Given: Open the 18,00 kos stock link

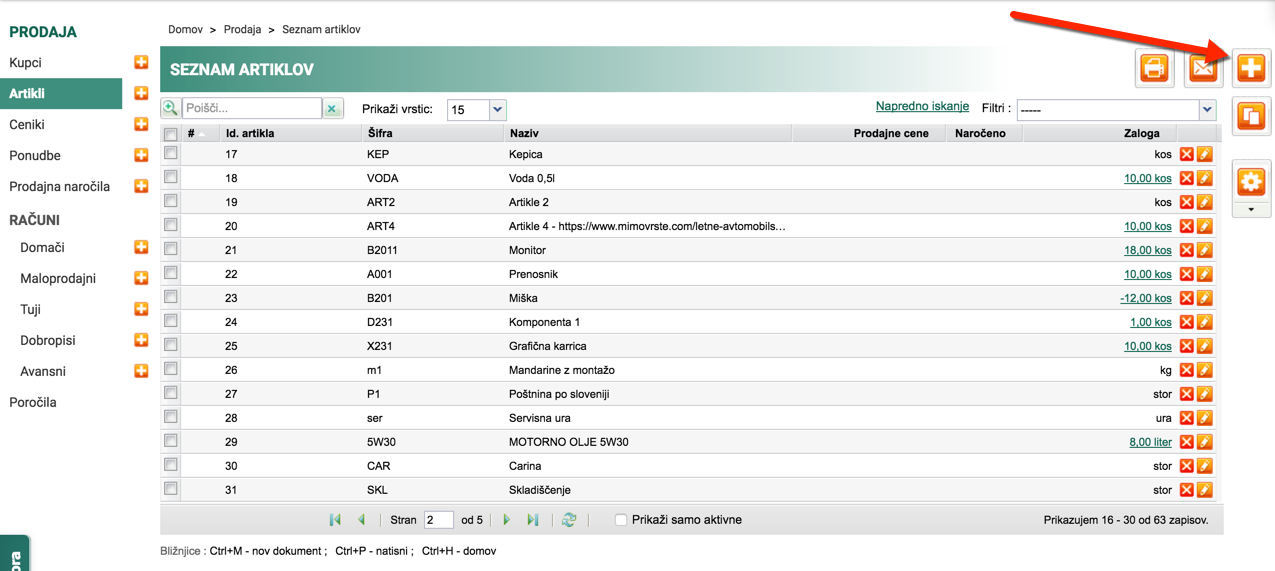Looking at the screenshot, I should (x=1148, y=250).
